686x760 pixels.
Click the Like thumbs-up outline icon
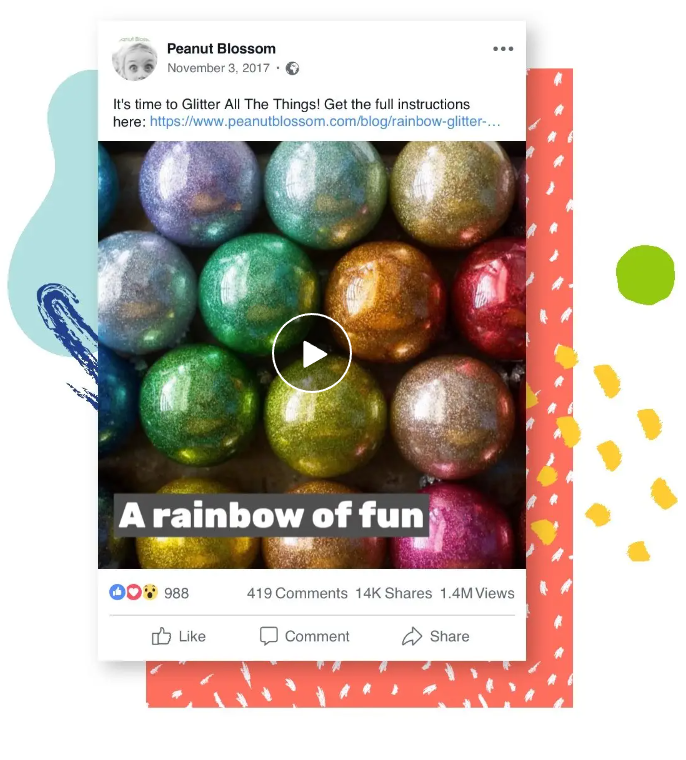click(161, 636)
